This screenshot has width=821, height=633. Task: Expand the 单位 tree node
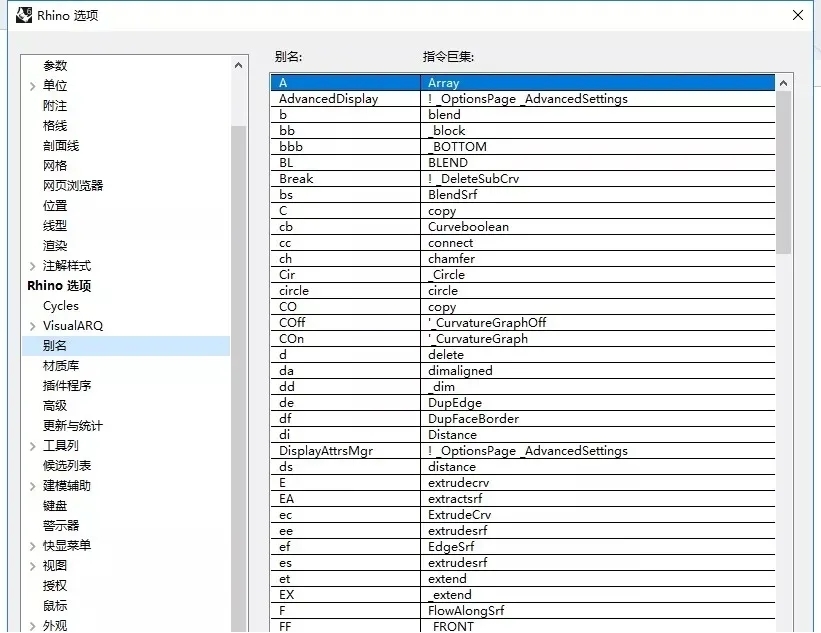pyautogui.click(x=33, y=86)
